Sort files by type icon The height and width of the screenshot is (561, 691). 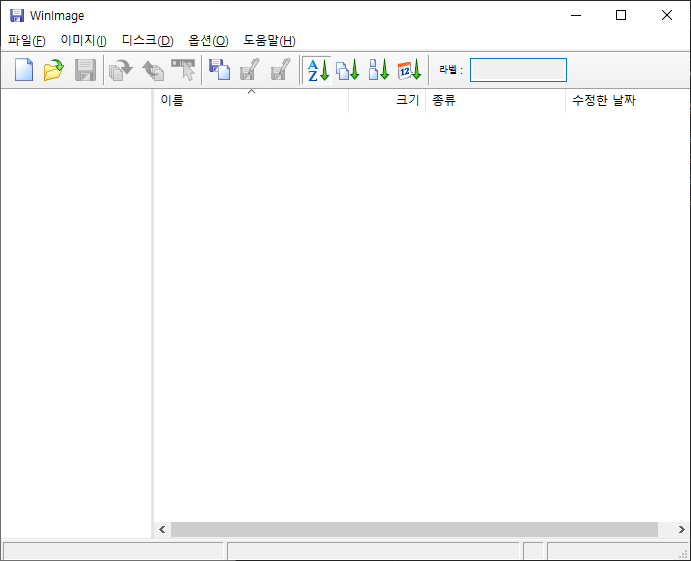coord(348,70)
